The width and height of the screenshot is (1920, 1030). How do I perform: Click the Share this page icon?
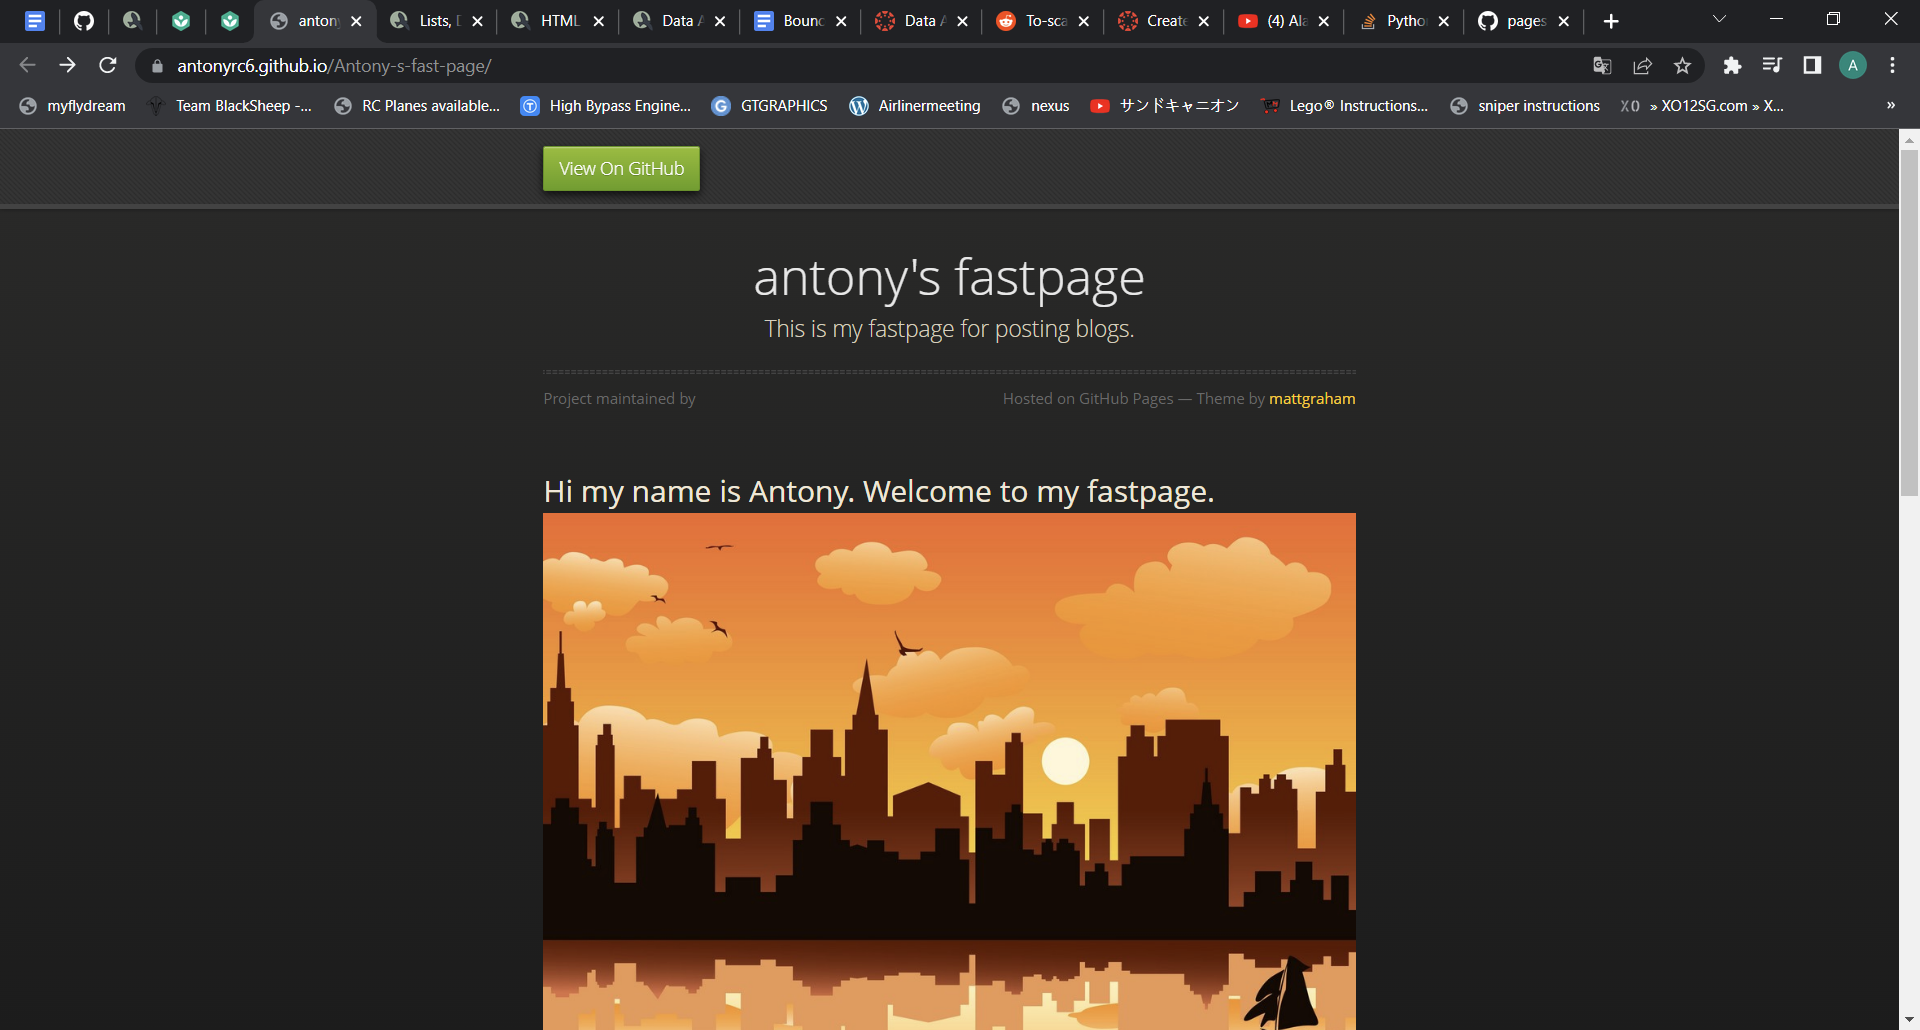1642,66
